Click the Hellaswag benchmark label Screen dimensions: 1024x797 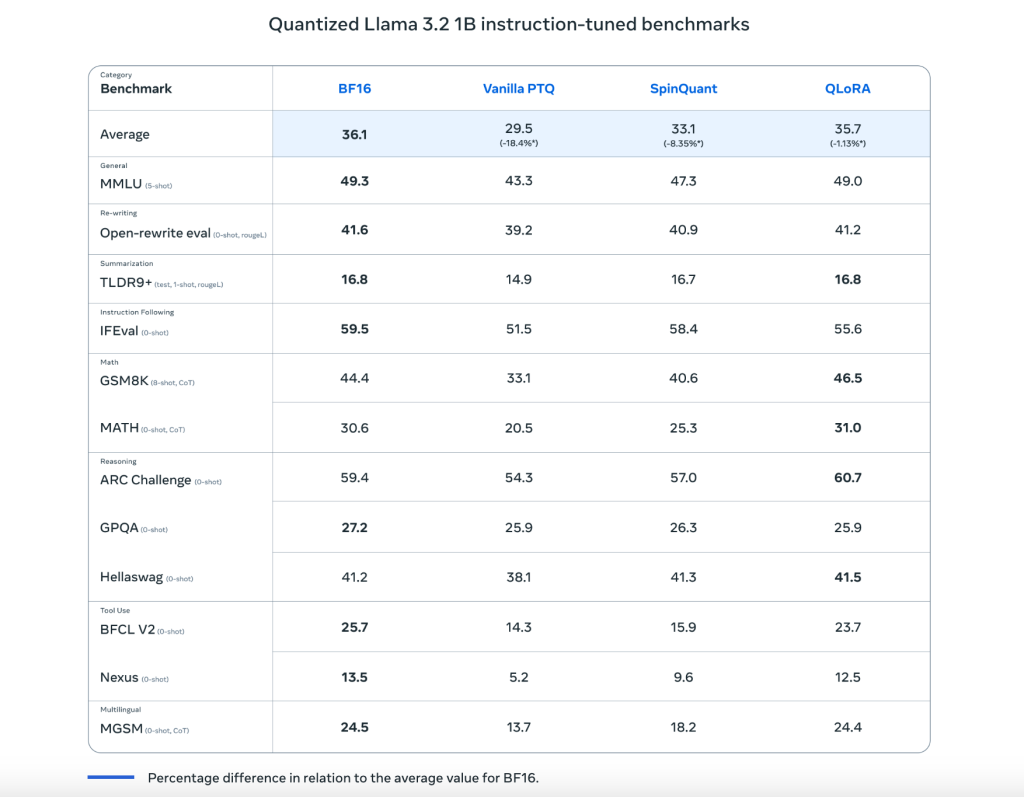pyautogui.click(x=131, y=577)
